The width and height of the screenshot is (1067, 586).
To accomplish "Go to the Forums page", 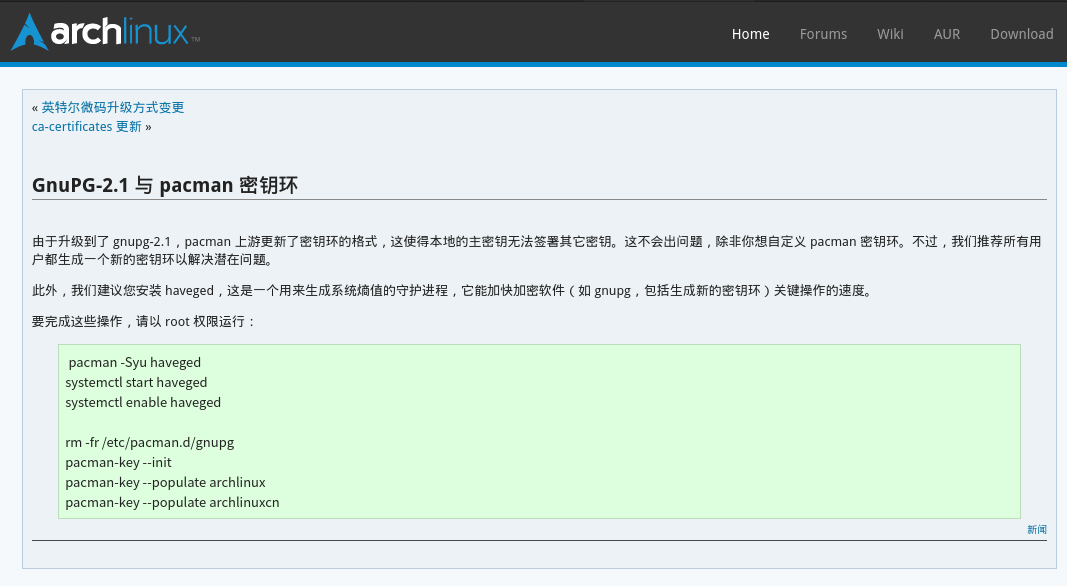I will point(823,34).
